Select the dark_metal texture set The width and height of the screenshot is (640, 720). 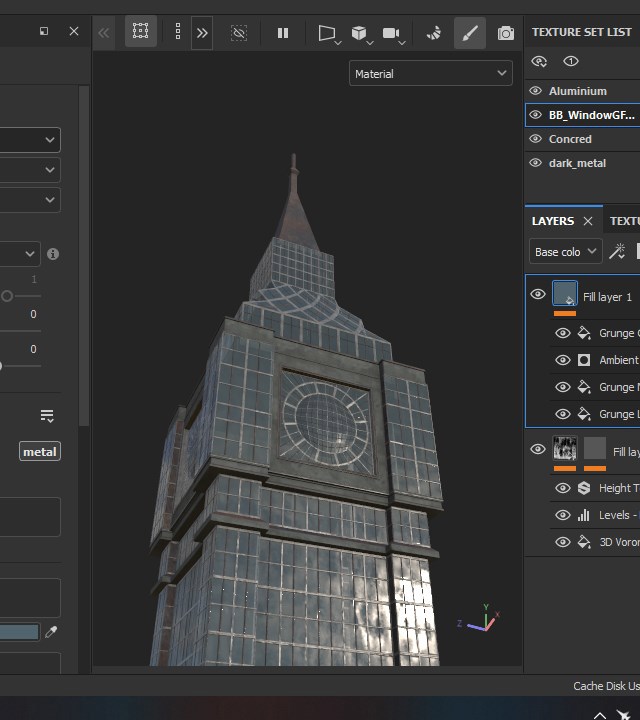click(577, 163)
